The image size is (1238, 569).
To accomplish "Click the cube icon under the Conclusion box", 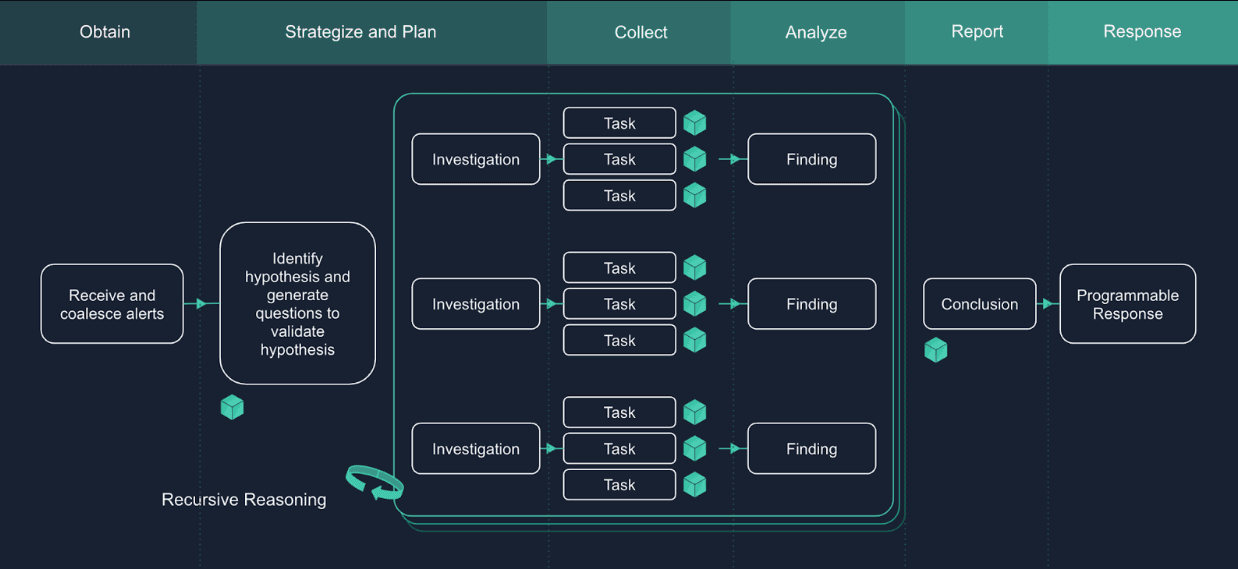I will coord(936,350).
